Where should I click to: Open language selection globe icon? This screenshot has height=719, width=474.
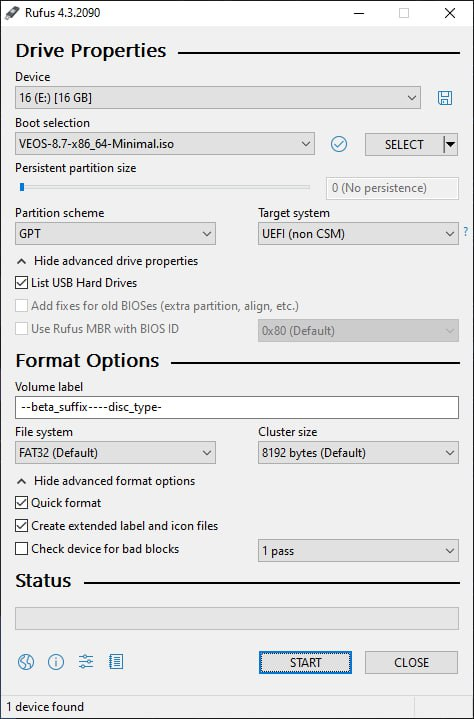26,662
